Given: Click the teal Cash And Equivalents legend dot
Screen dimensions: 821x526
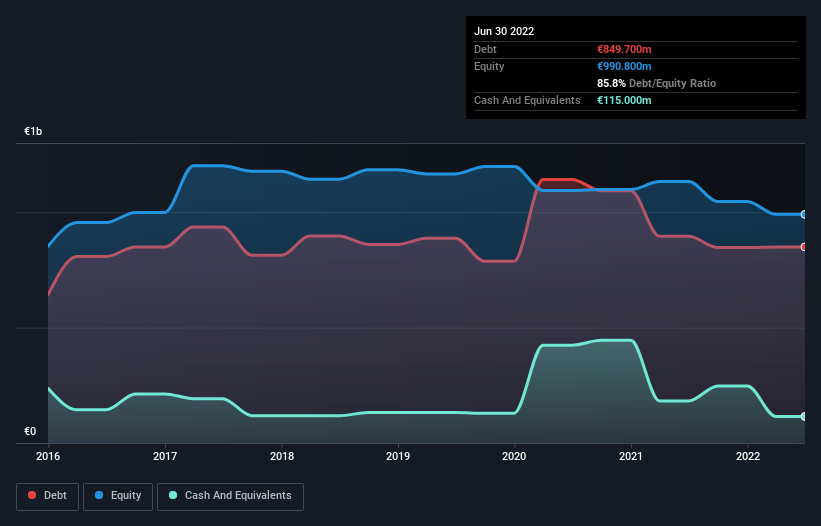Looking at the screenshot, I should [173, 495].
